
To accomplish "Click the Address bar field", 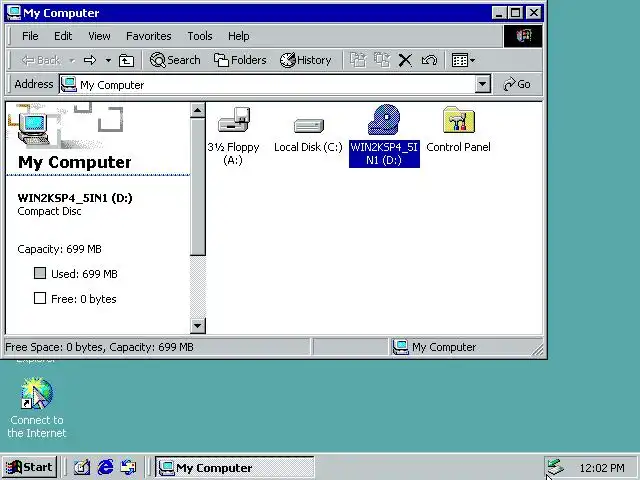I will [x=267, y=84].
